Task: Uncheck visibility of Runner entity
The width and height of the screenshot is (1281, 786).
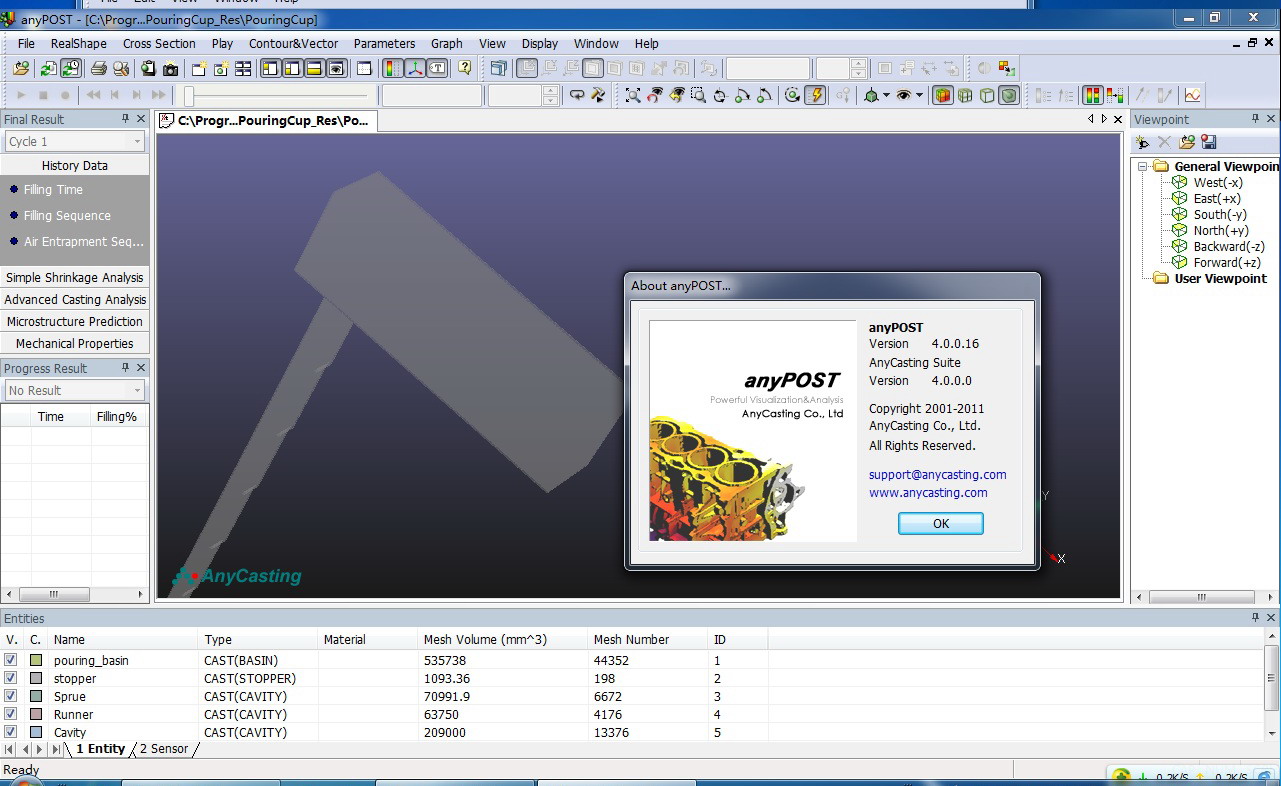Action: click(x=11, y=714)
